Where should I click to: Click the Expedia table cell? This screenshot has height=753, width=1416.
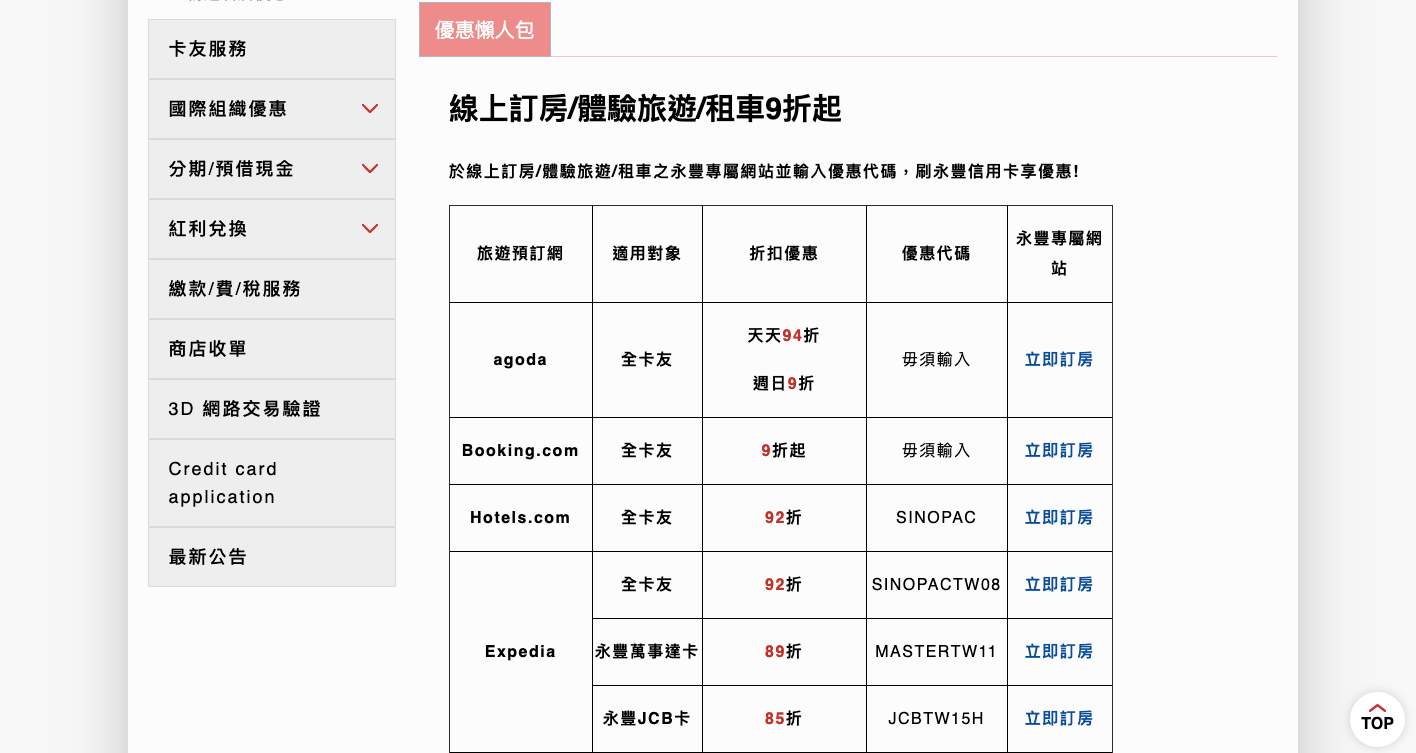click(520, 651)
